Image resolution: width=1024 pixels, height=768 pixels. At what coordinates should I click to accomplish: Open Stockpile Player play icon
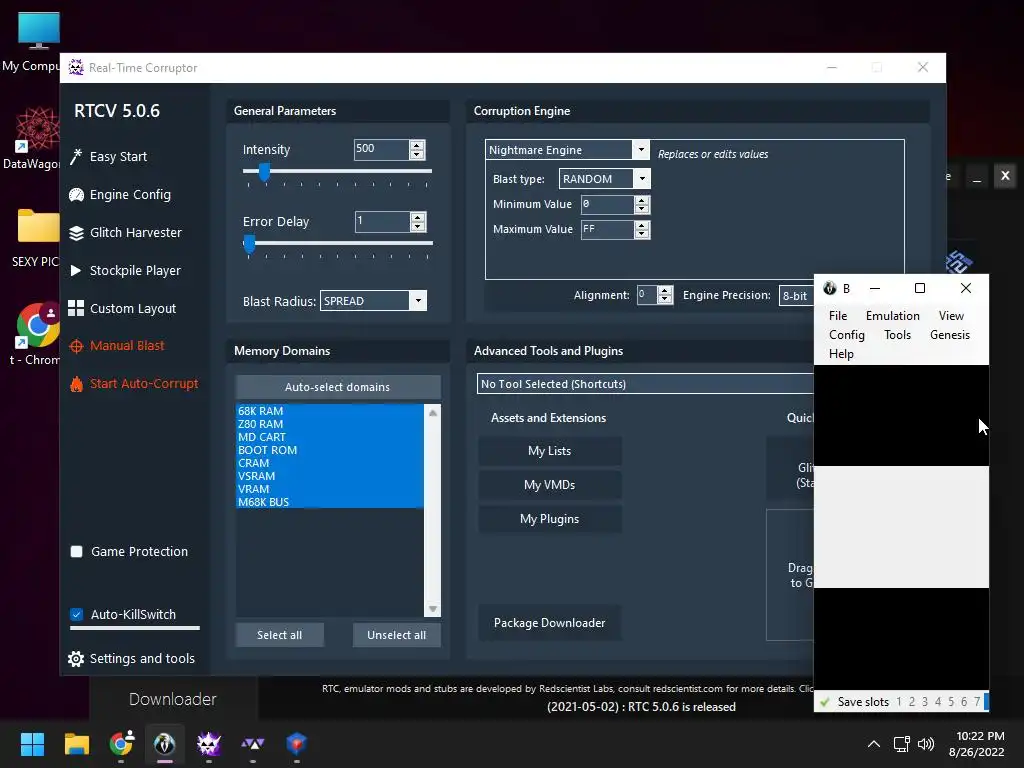(76, 270)
